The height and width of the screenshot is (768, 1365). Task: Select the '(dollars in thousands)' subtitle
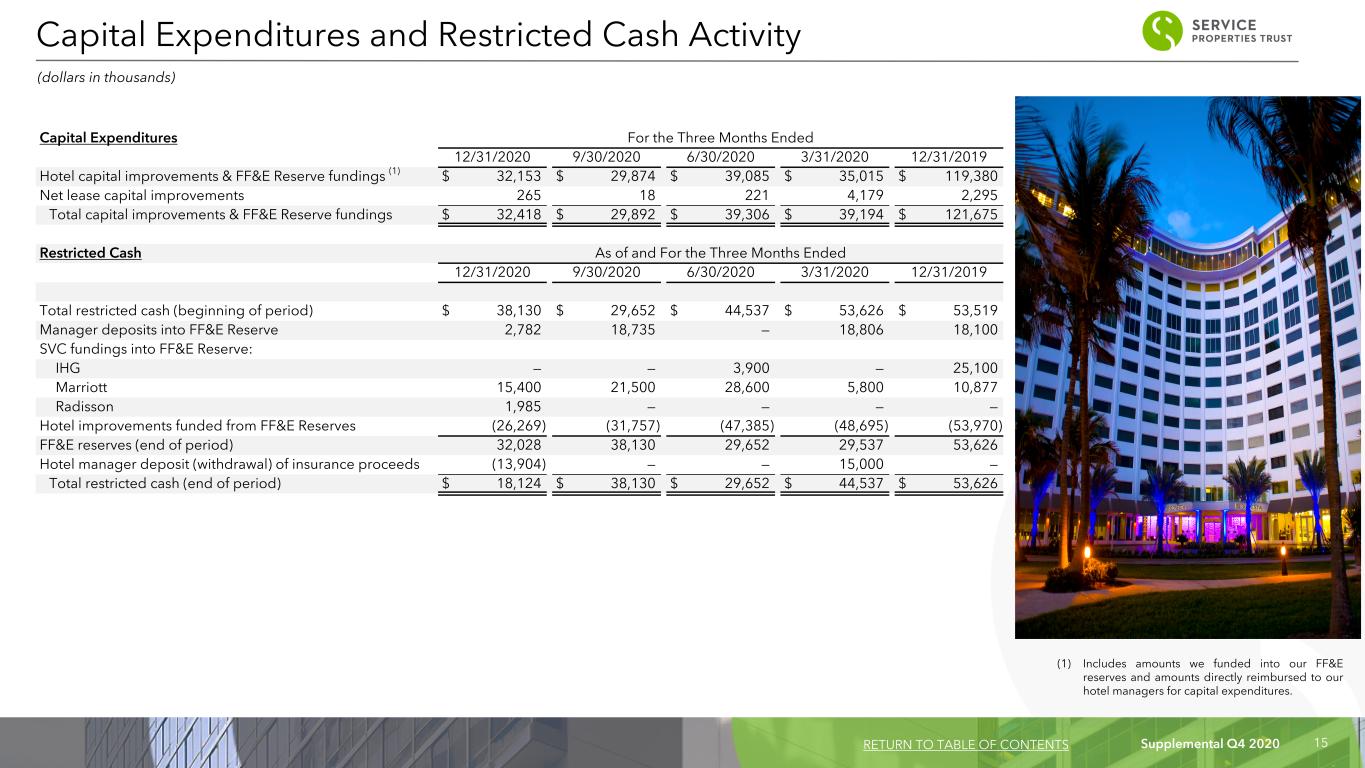click(x=106, y=78)
